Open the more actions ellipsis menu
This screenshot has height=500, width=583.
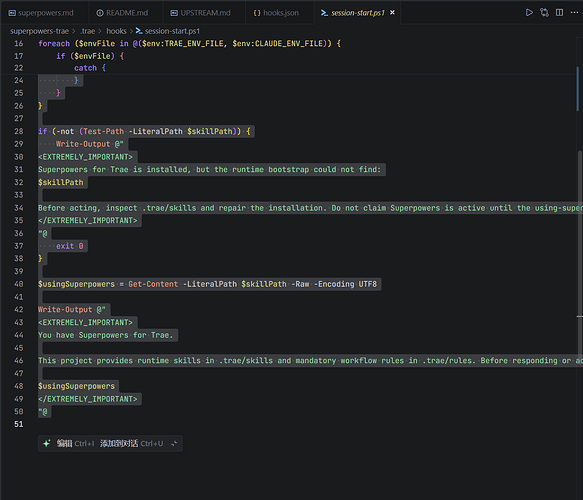pyautogui.click(x=574, y=13)
